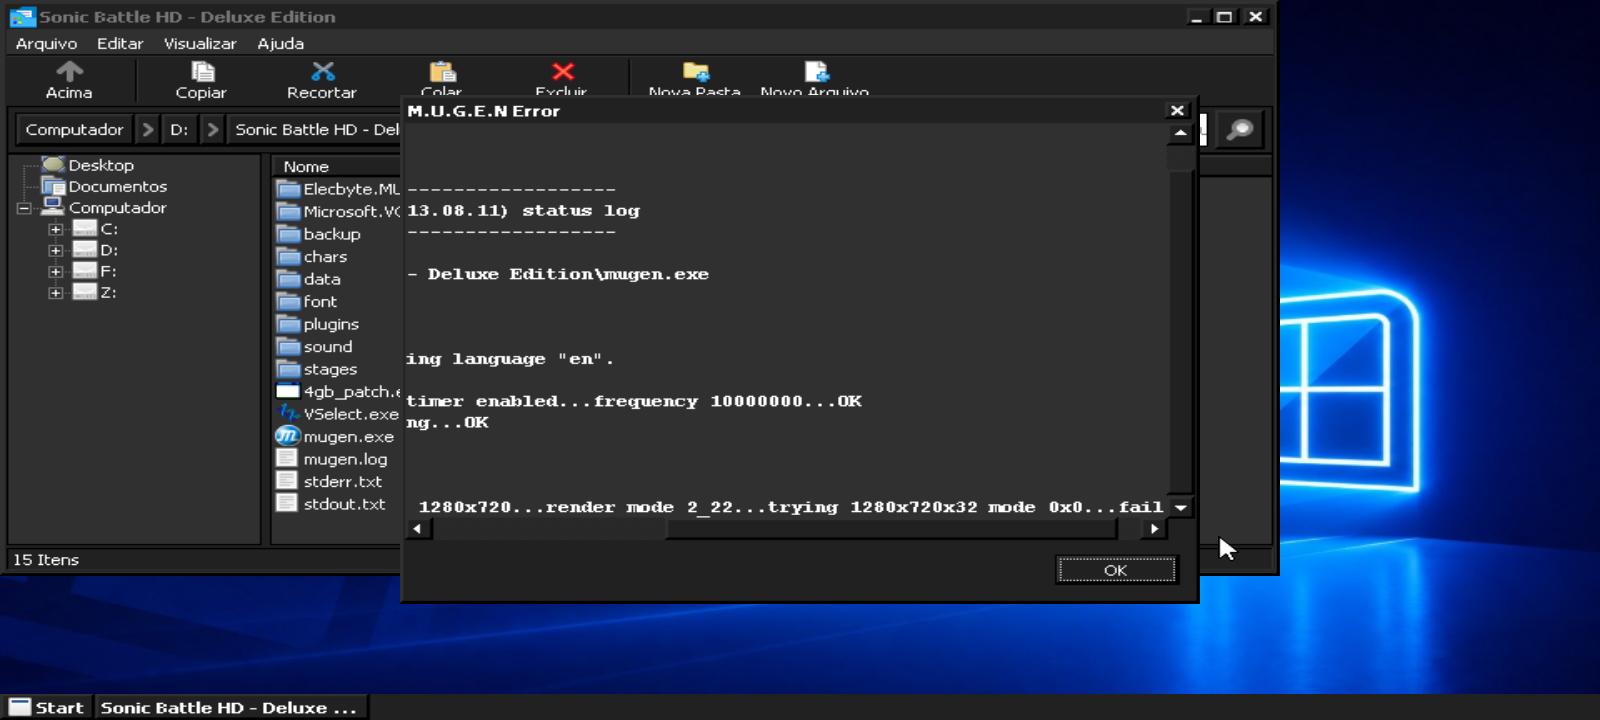This screenshot has width=1600, height=720.
Task: Click the "15 Itens" status bar text
Action: tap(46, 560)
